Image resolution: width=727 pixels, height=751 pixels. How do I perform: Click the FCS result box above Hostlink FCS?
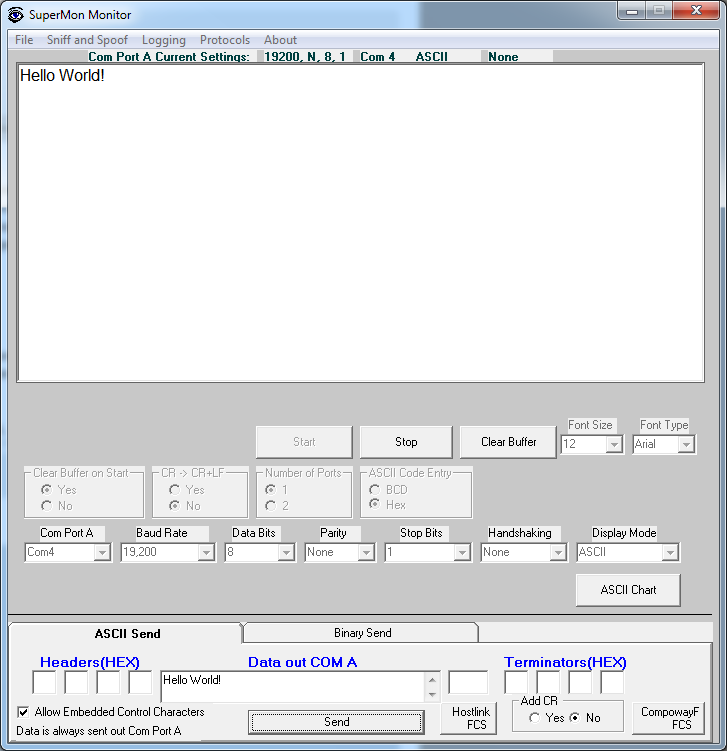[x=468, y=683]
